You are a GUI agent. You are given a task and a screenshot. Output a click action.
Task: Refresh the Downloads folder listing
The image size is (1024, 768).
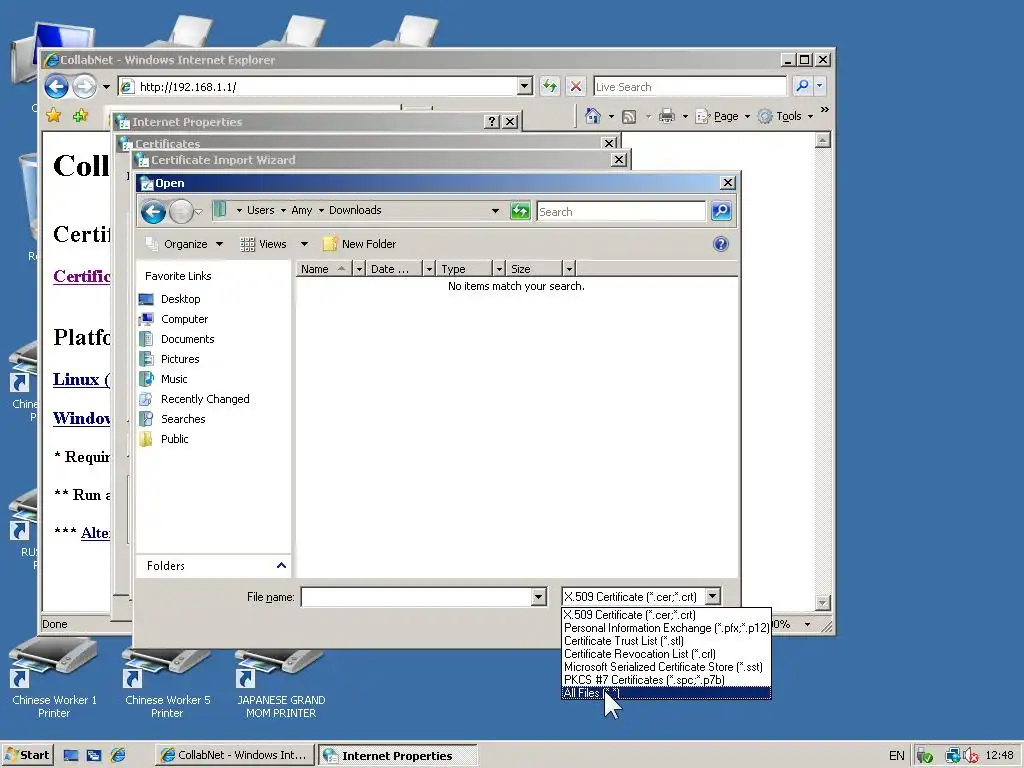[520, 211]
